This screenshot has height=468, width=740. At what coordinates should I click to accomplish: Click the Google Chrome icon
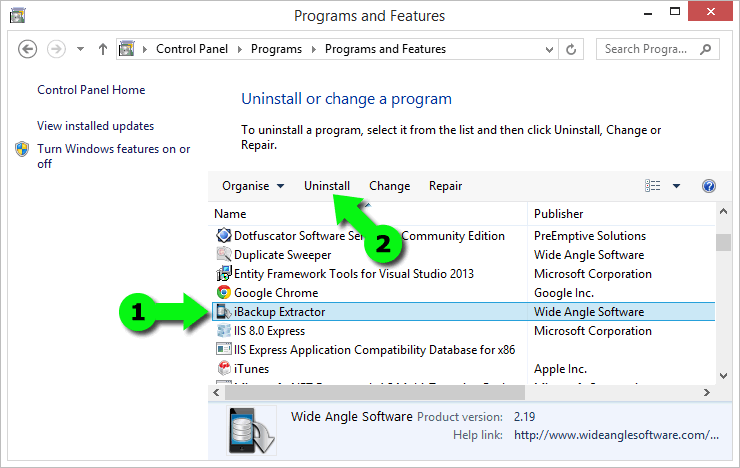pos(224,292)
